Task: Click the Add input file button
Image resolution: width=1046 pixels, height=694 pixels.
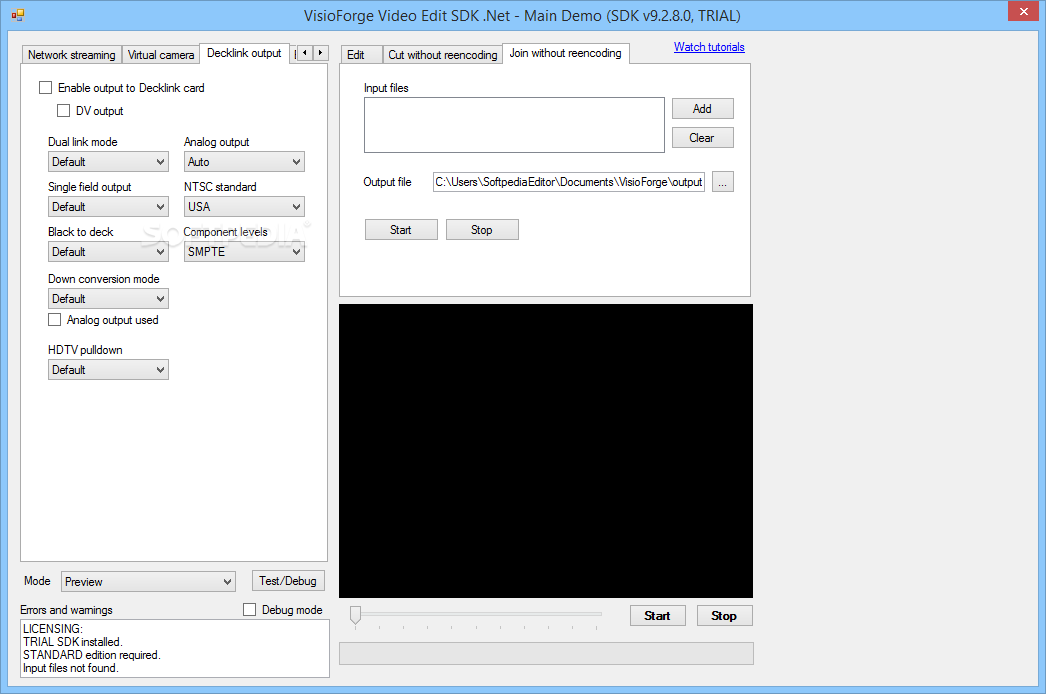Action: [x=702, y=109]
